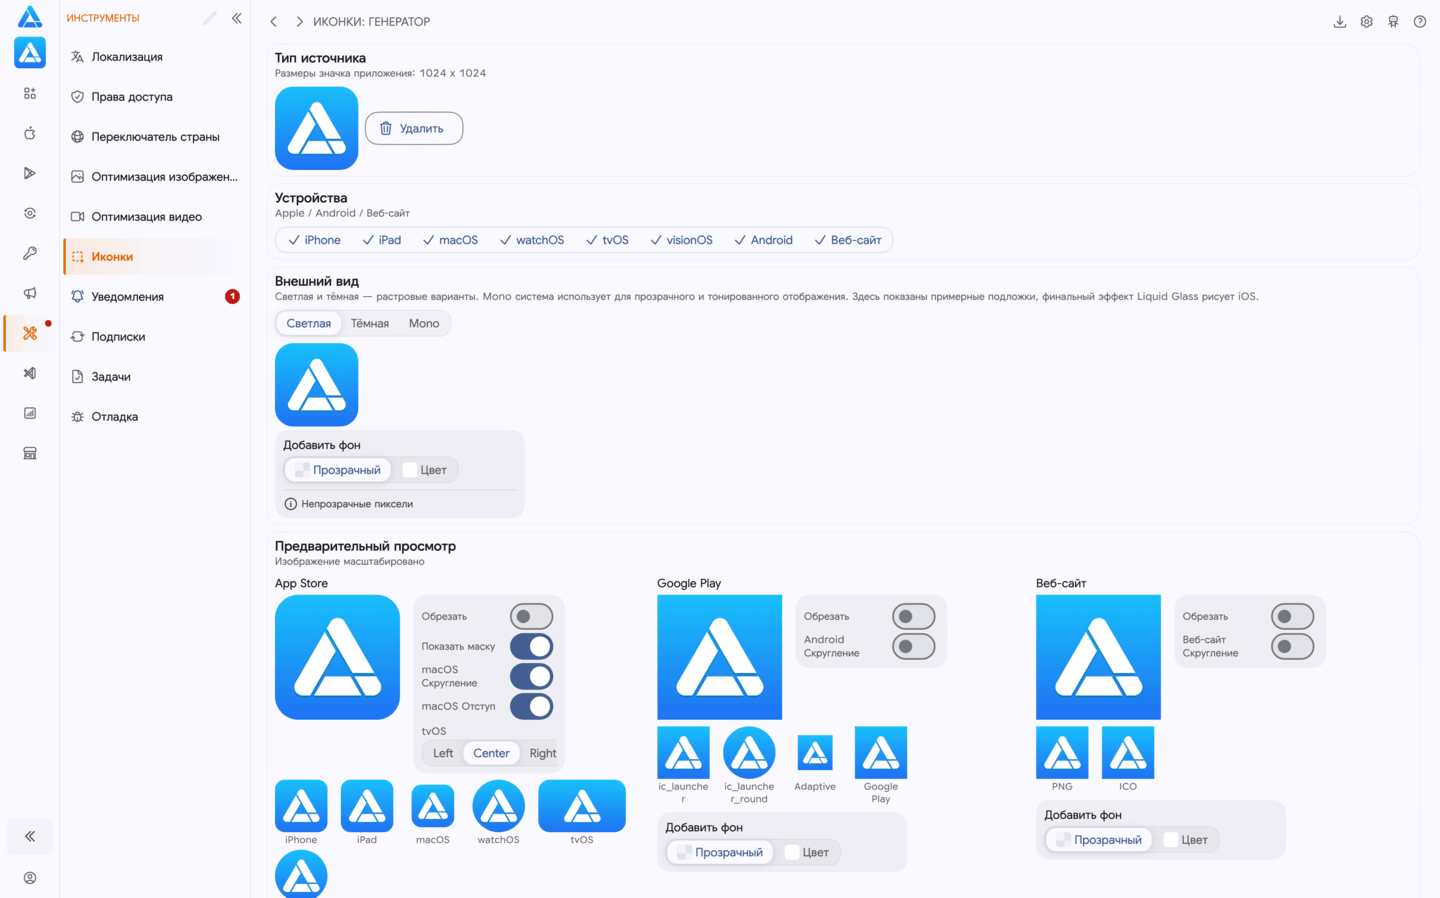Open Подписки in the tools list
This screenshot has height=898, width=1440.
tap(155, 337)
